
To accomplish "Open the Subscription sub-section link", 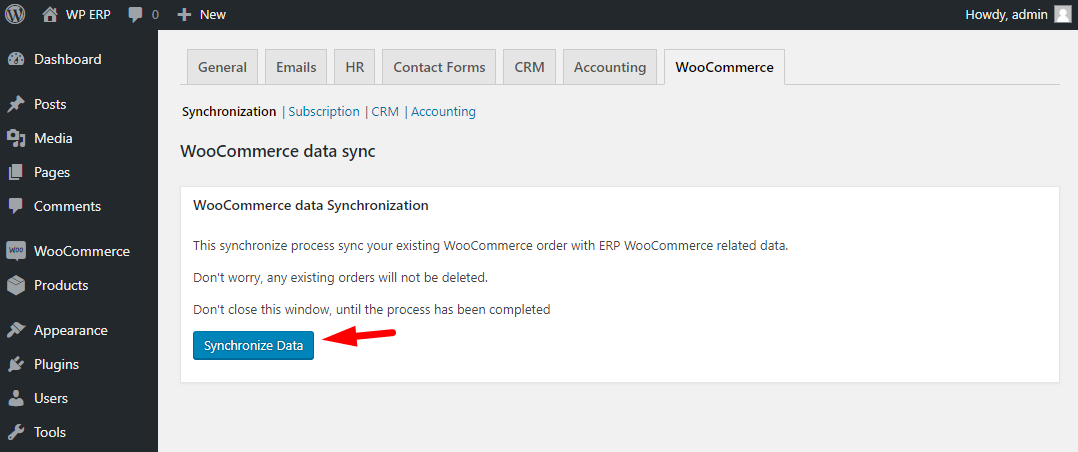I will coord(324,111).
